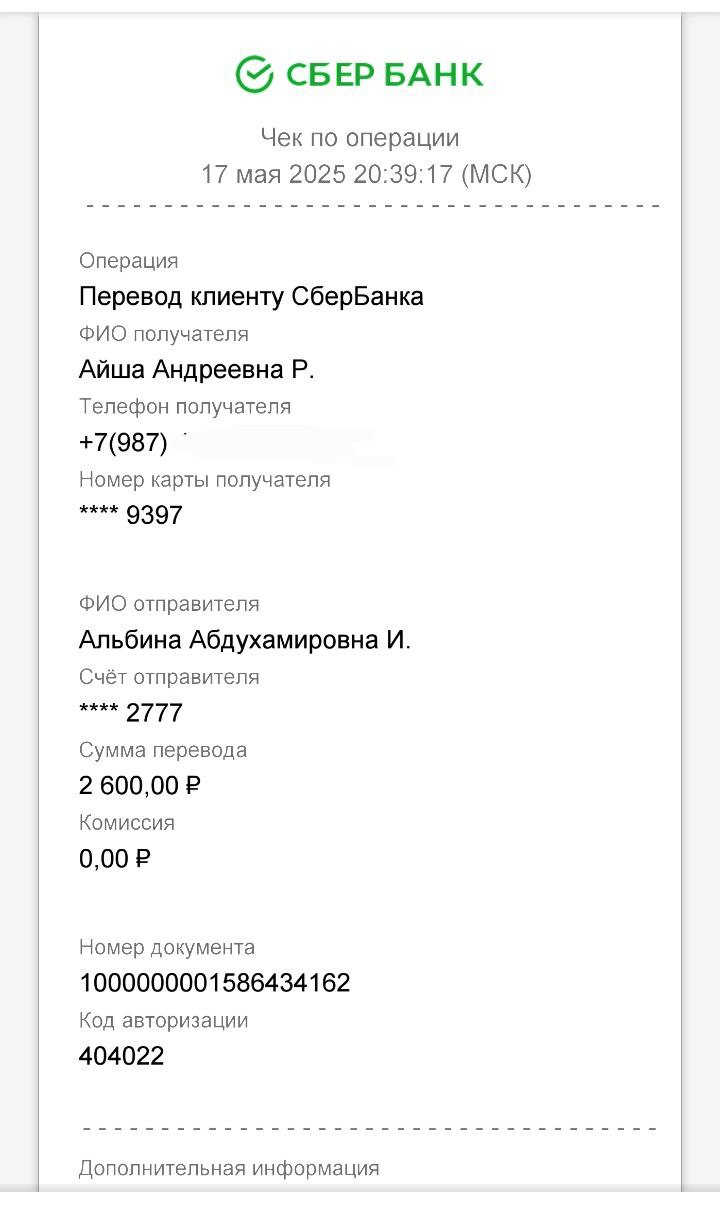The height and width of the screenshot is (1216, 720).
Task: Click the transfer amount 2 600,00 ₽
Action: click(x=140, y=786)
